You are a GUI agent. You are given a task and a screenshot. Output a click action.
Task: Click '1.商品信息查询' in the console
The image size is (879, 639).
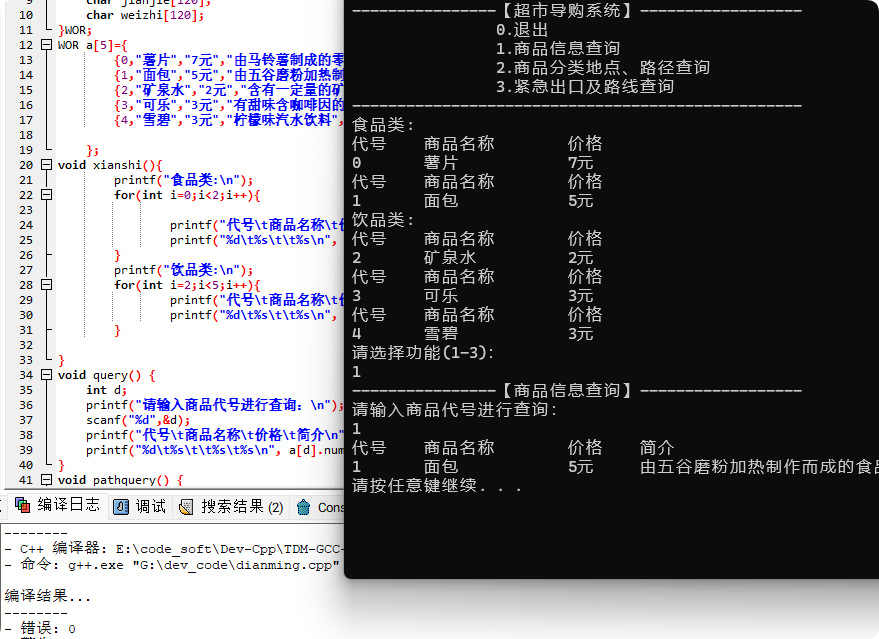pyautogui.click(x=558, y=48)
